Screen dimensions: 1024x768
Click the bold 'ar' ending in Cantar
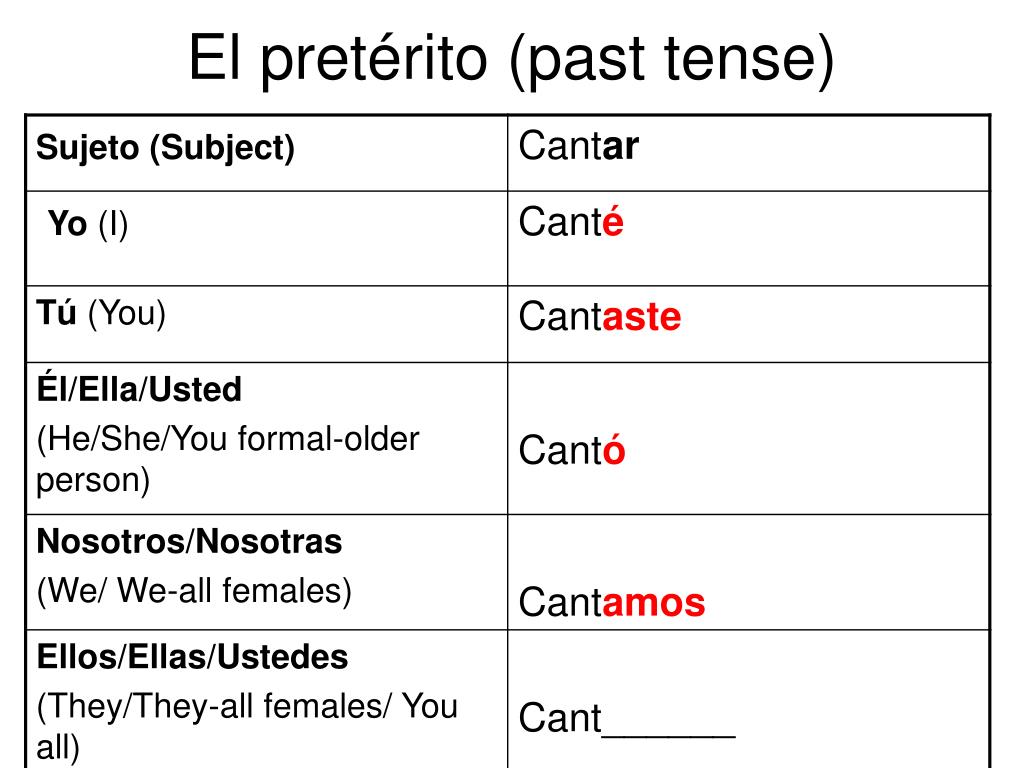pos(620,146)
